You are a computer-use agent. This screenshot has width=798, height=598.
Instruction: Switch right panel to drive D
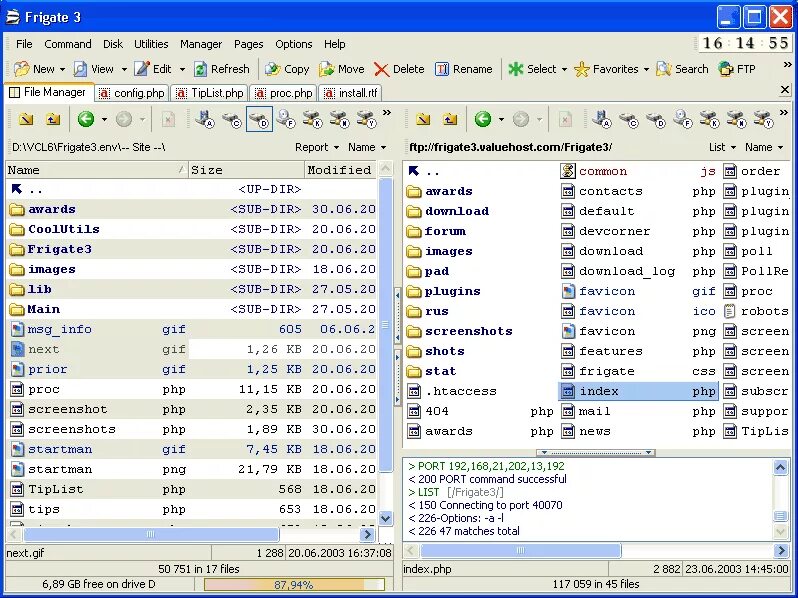pyautogui.click(x=656, y=119)
